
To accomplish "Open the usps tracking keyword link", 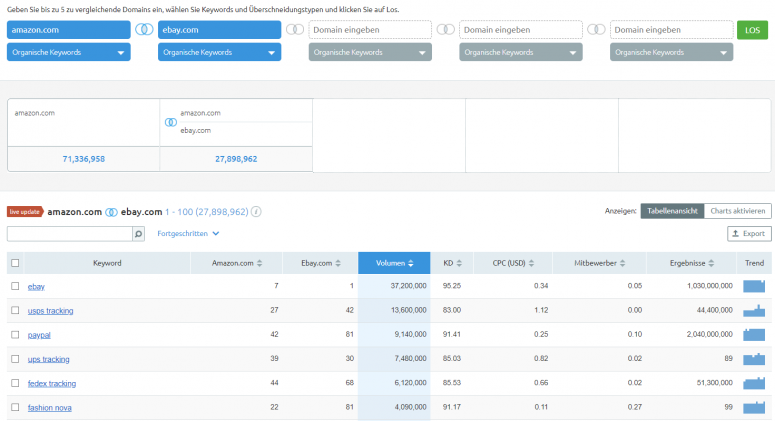I will pos(50,311).
